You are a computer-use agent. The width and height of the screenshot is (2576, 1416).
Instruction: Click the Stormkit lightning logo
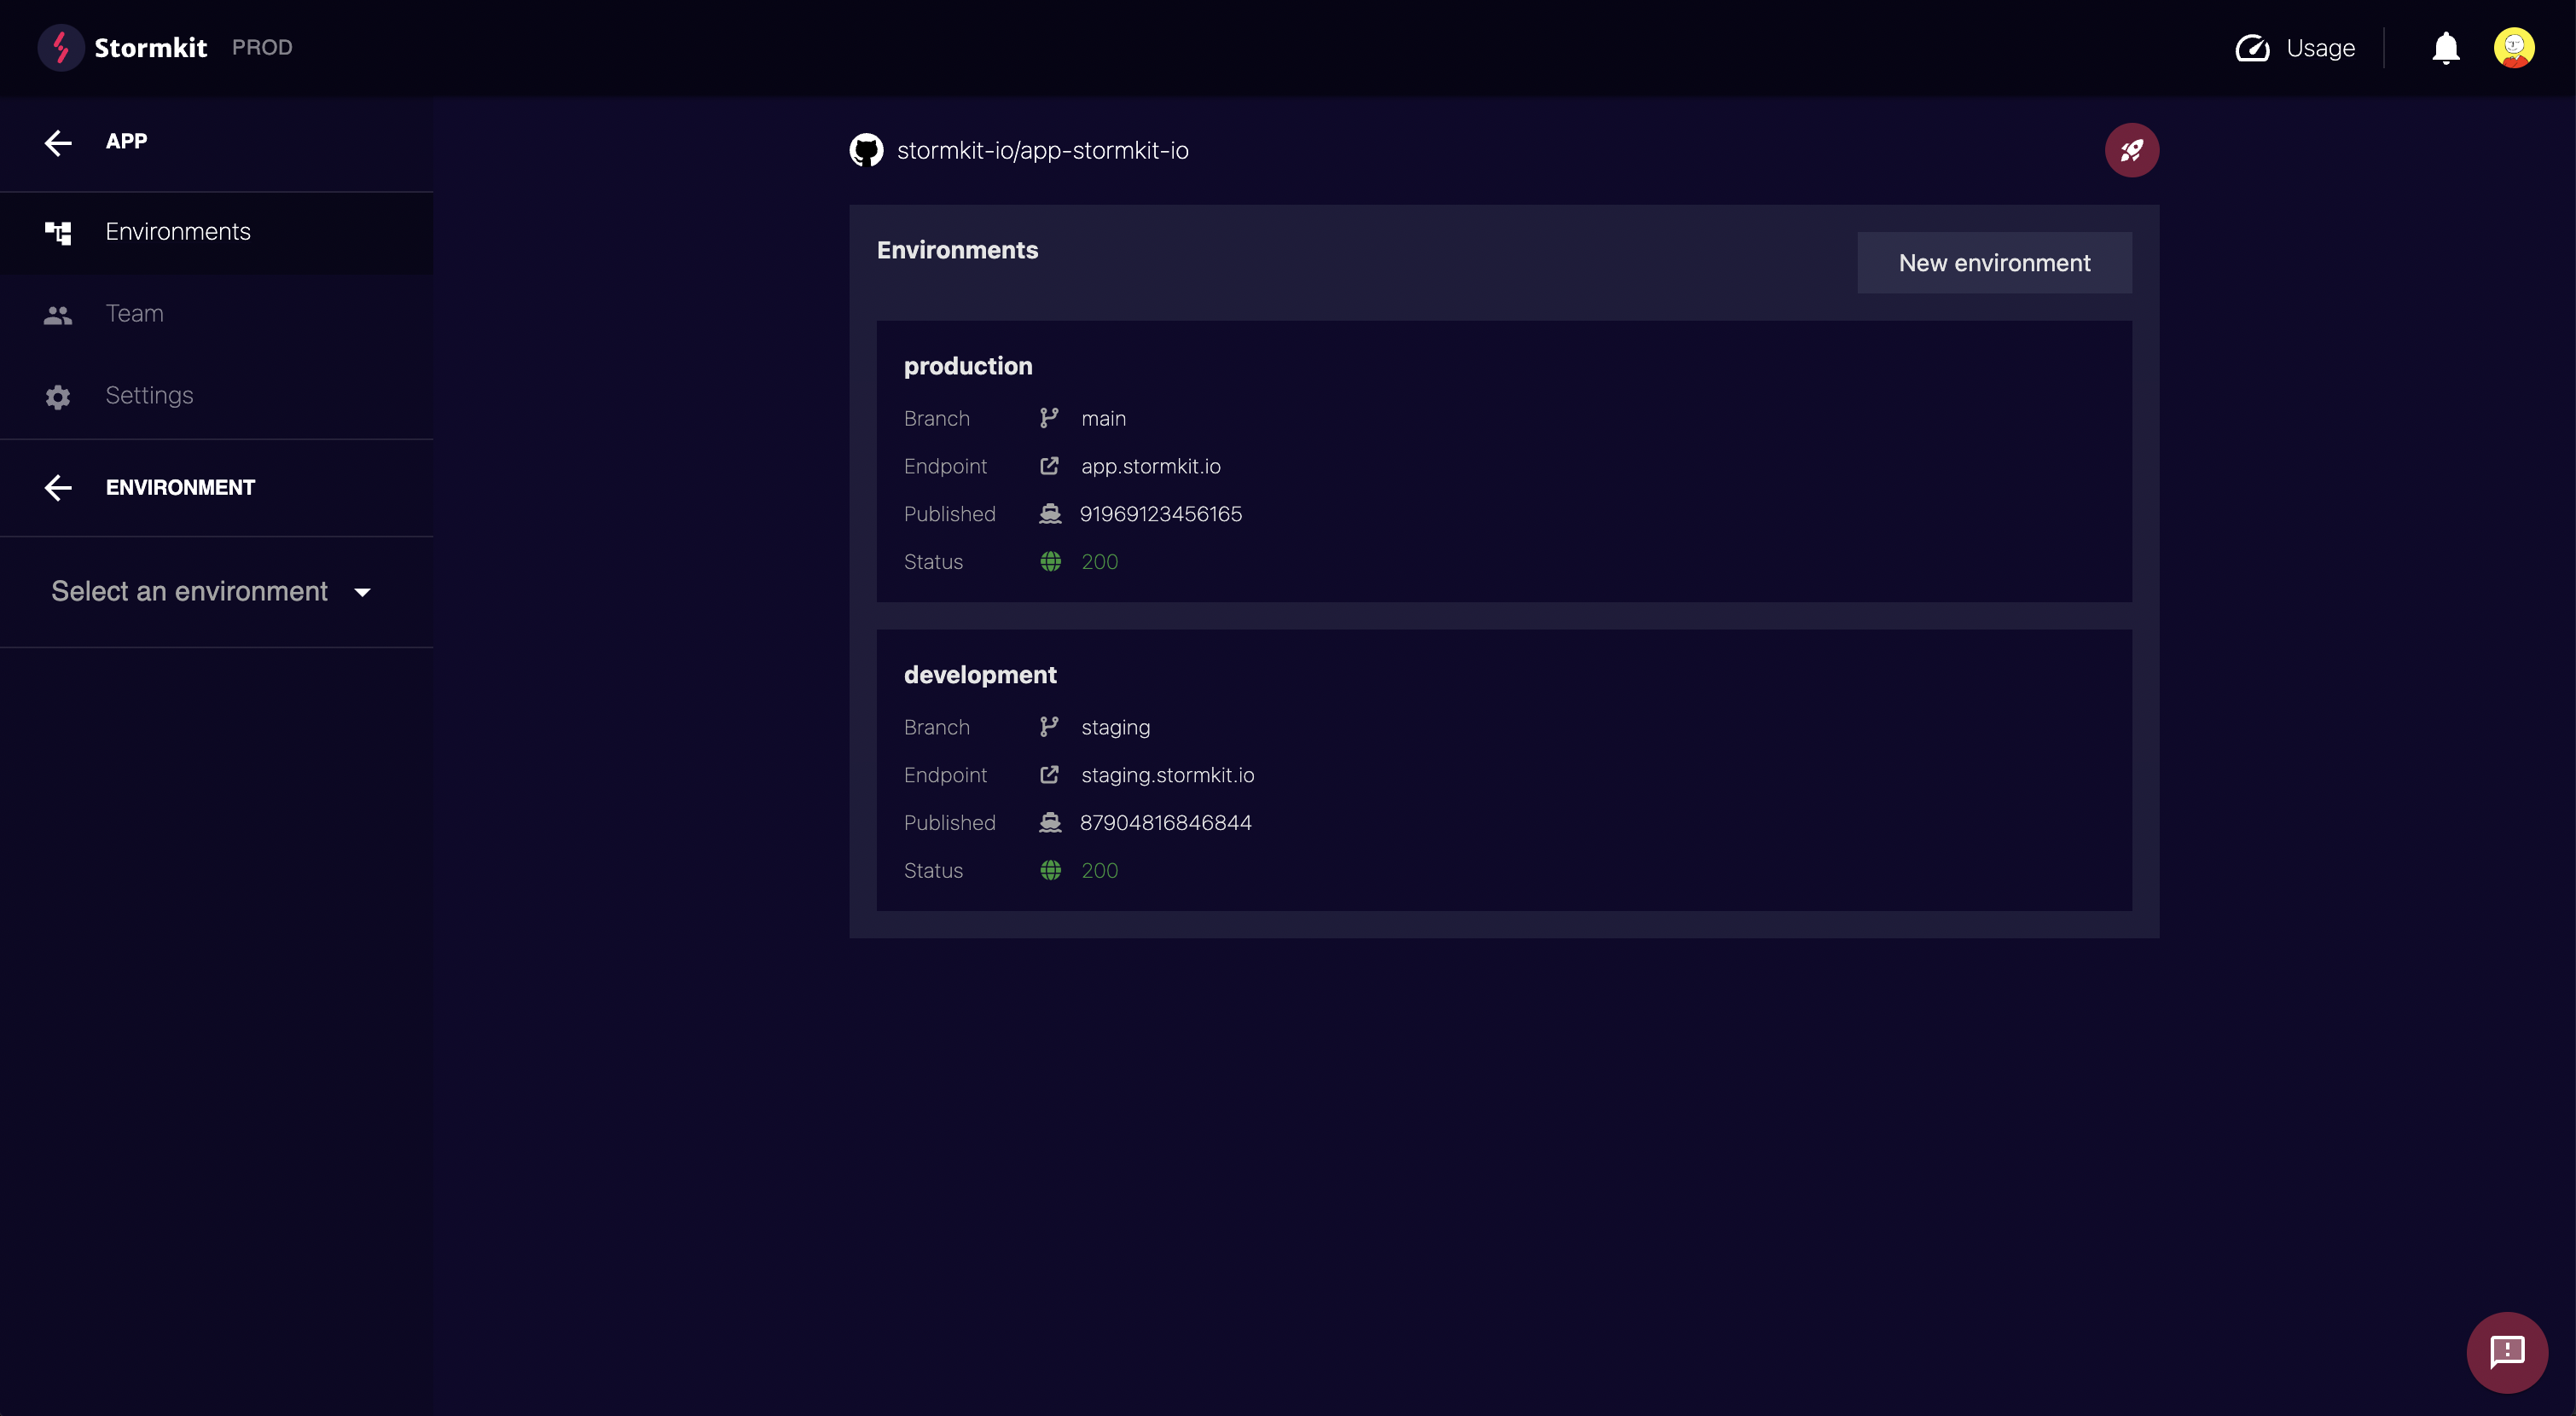[x=60, y=47]
